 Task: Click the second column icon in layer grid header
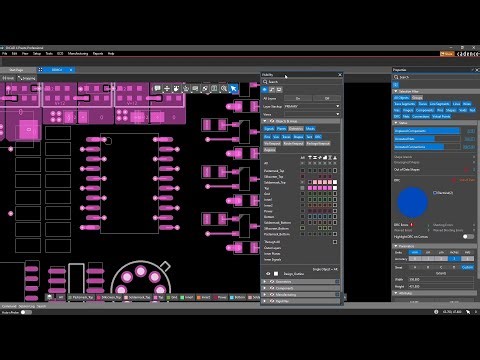click(315, 157)
